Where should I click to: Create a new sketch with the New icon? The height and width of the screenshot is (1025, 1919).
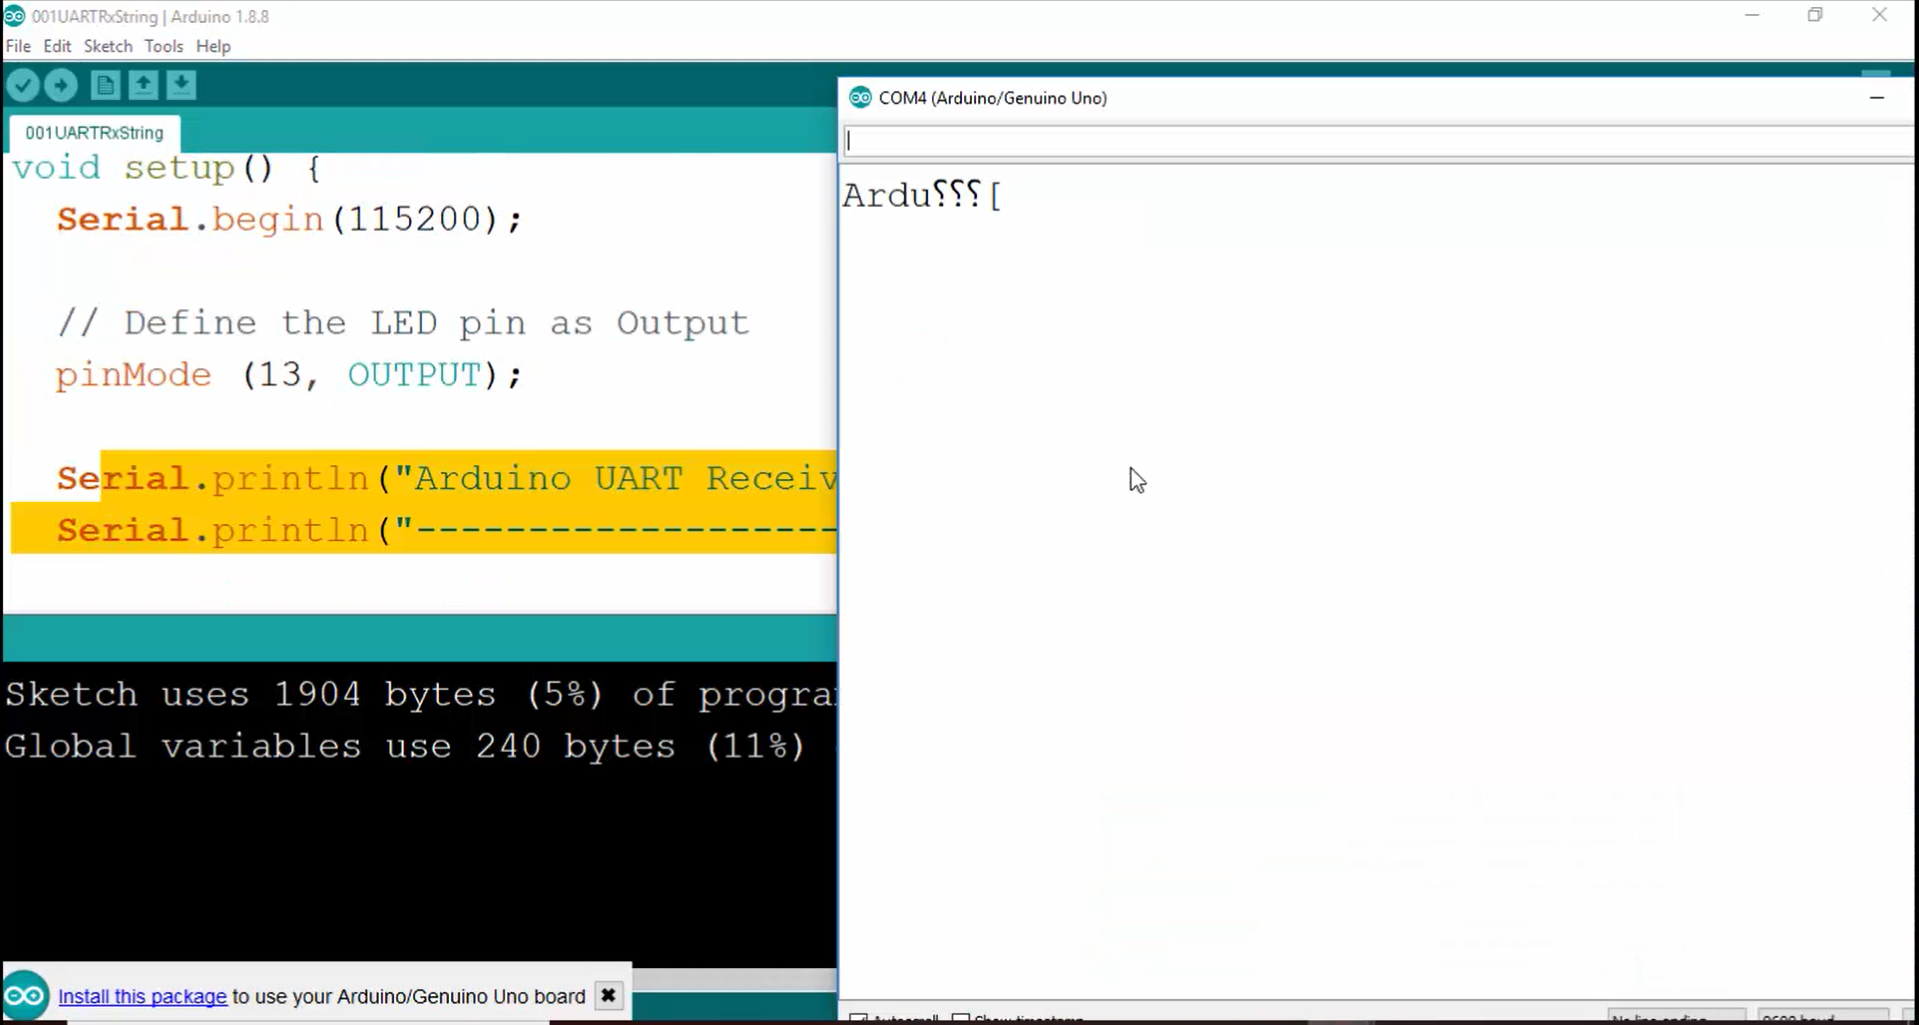[x=105, y=86]
